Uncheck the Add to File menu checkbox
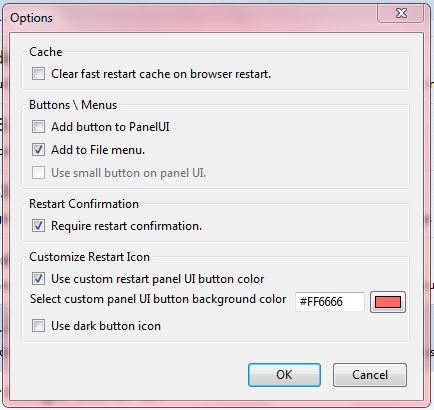 click(x=38, y=150)
